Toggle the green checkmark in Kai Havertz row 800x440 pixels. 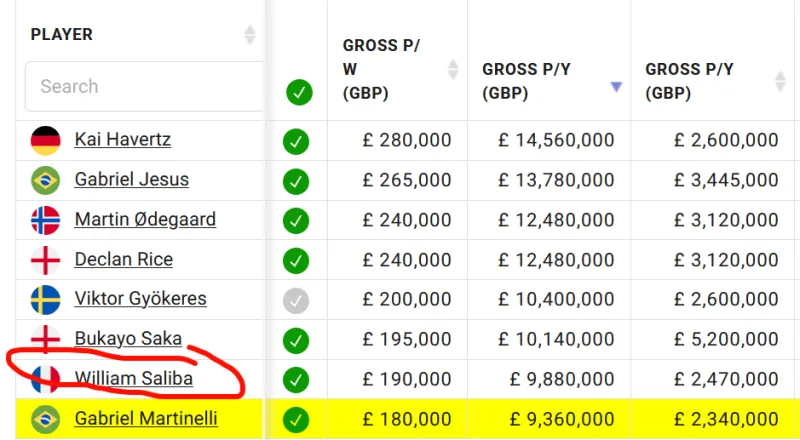click(296, 141)
